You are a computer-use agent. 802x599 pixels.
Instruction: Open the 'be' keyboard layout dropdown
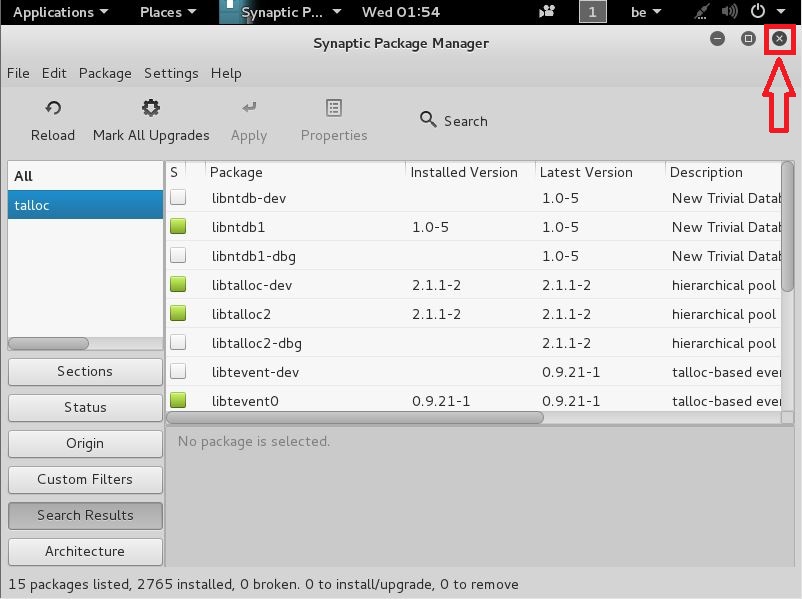point(646,12)
